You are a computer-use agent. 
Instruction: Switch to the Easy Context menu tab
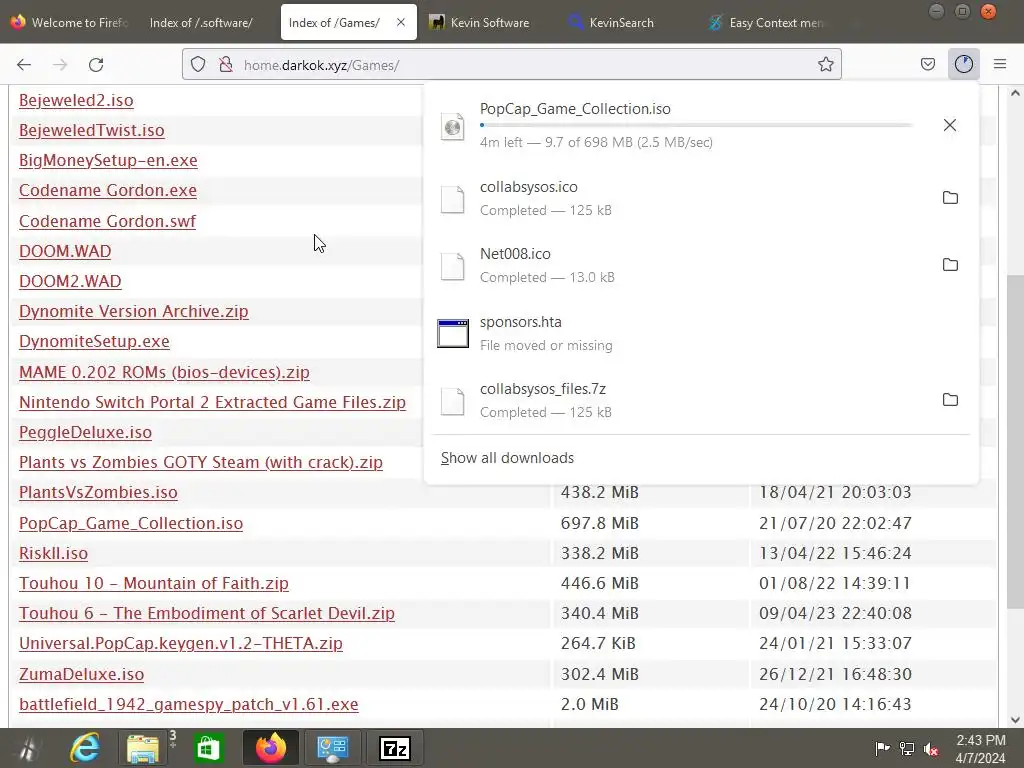point(769,23)
